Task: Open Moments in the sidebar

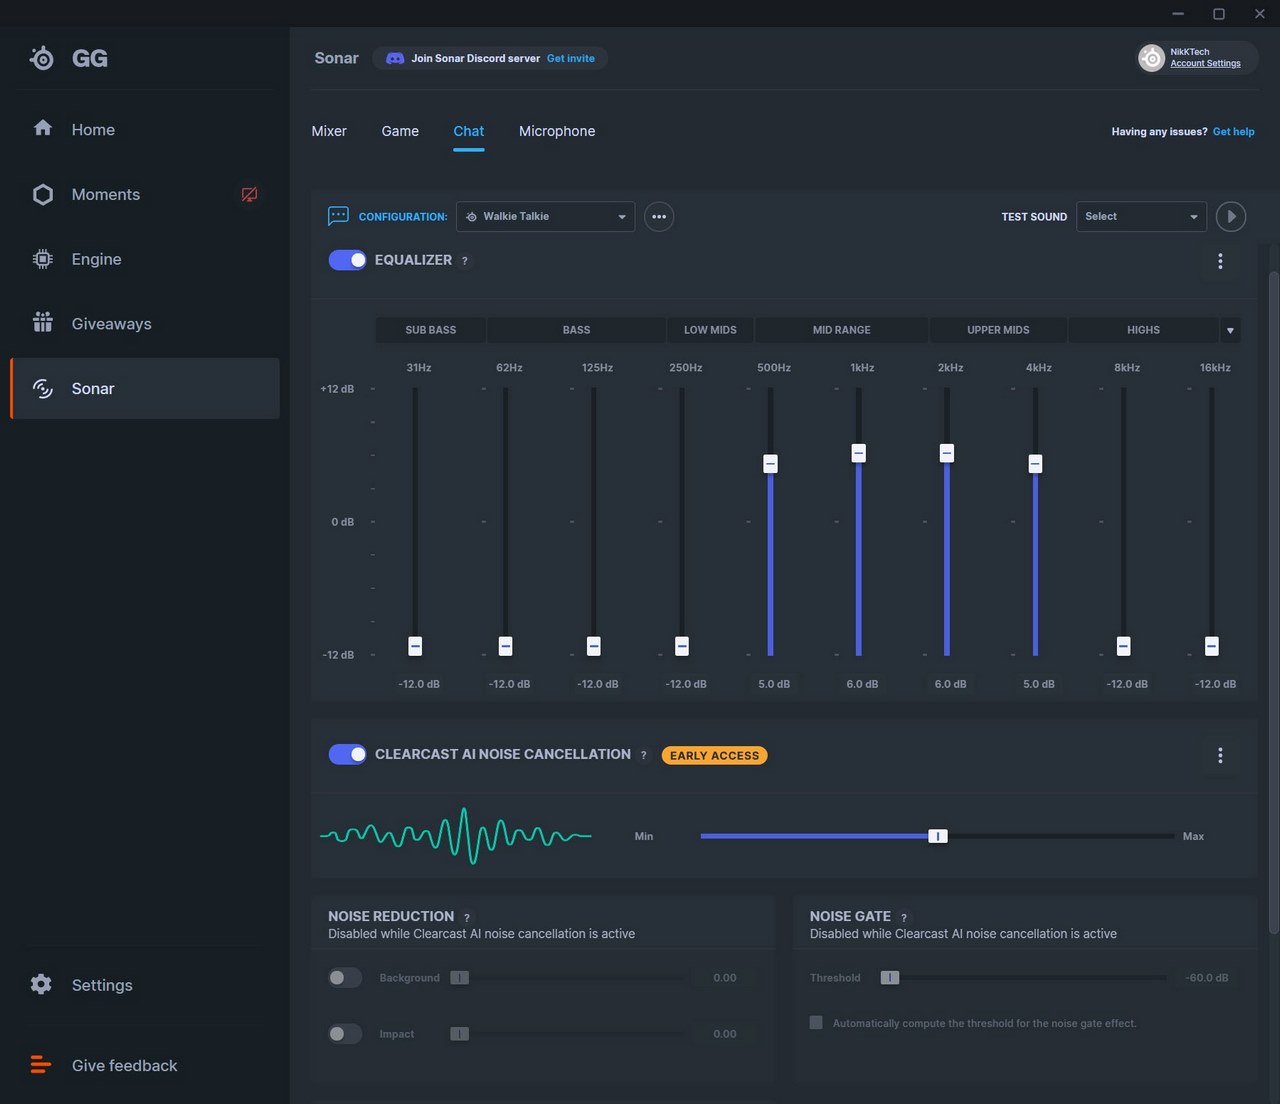Action: (145, 194)
